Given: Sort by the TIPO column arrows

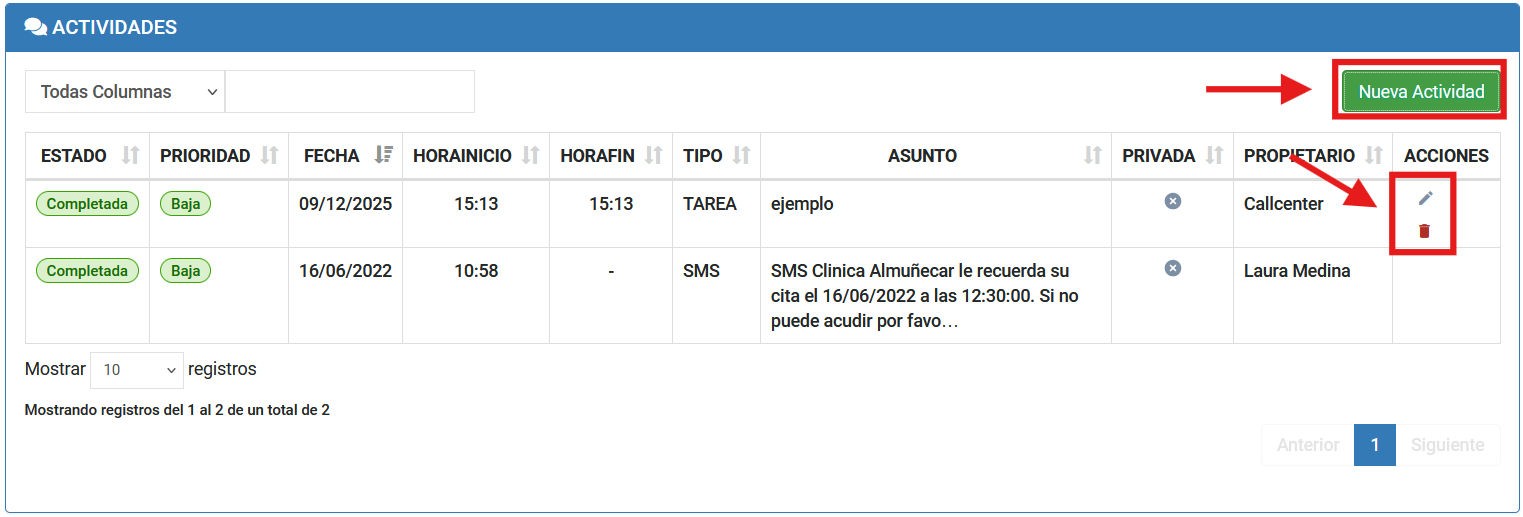Looking at the screenshot, I should tap(741, 156).
